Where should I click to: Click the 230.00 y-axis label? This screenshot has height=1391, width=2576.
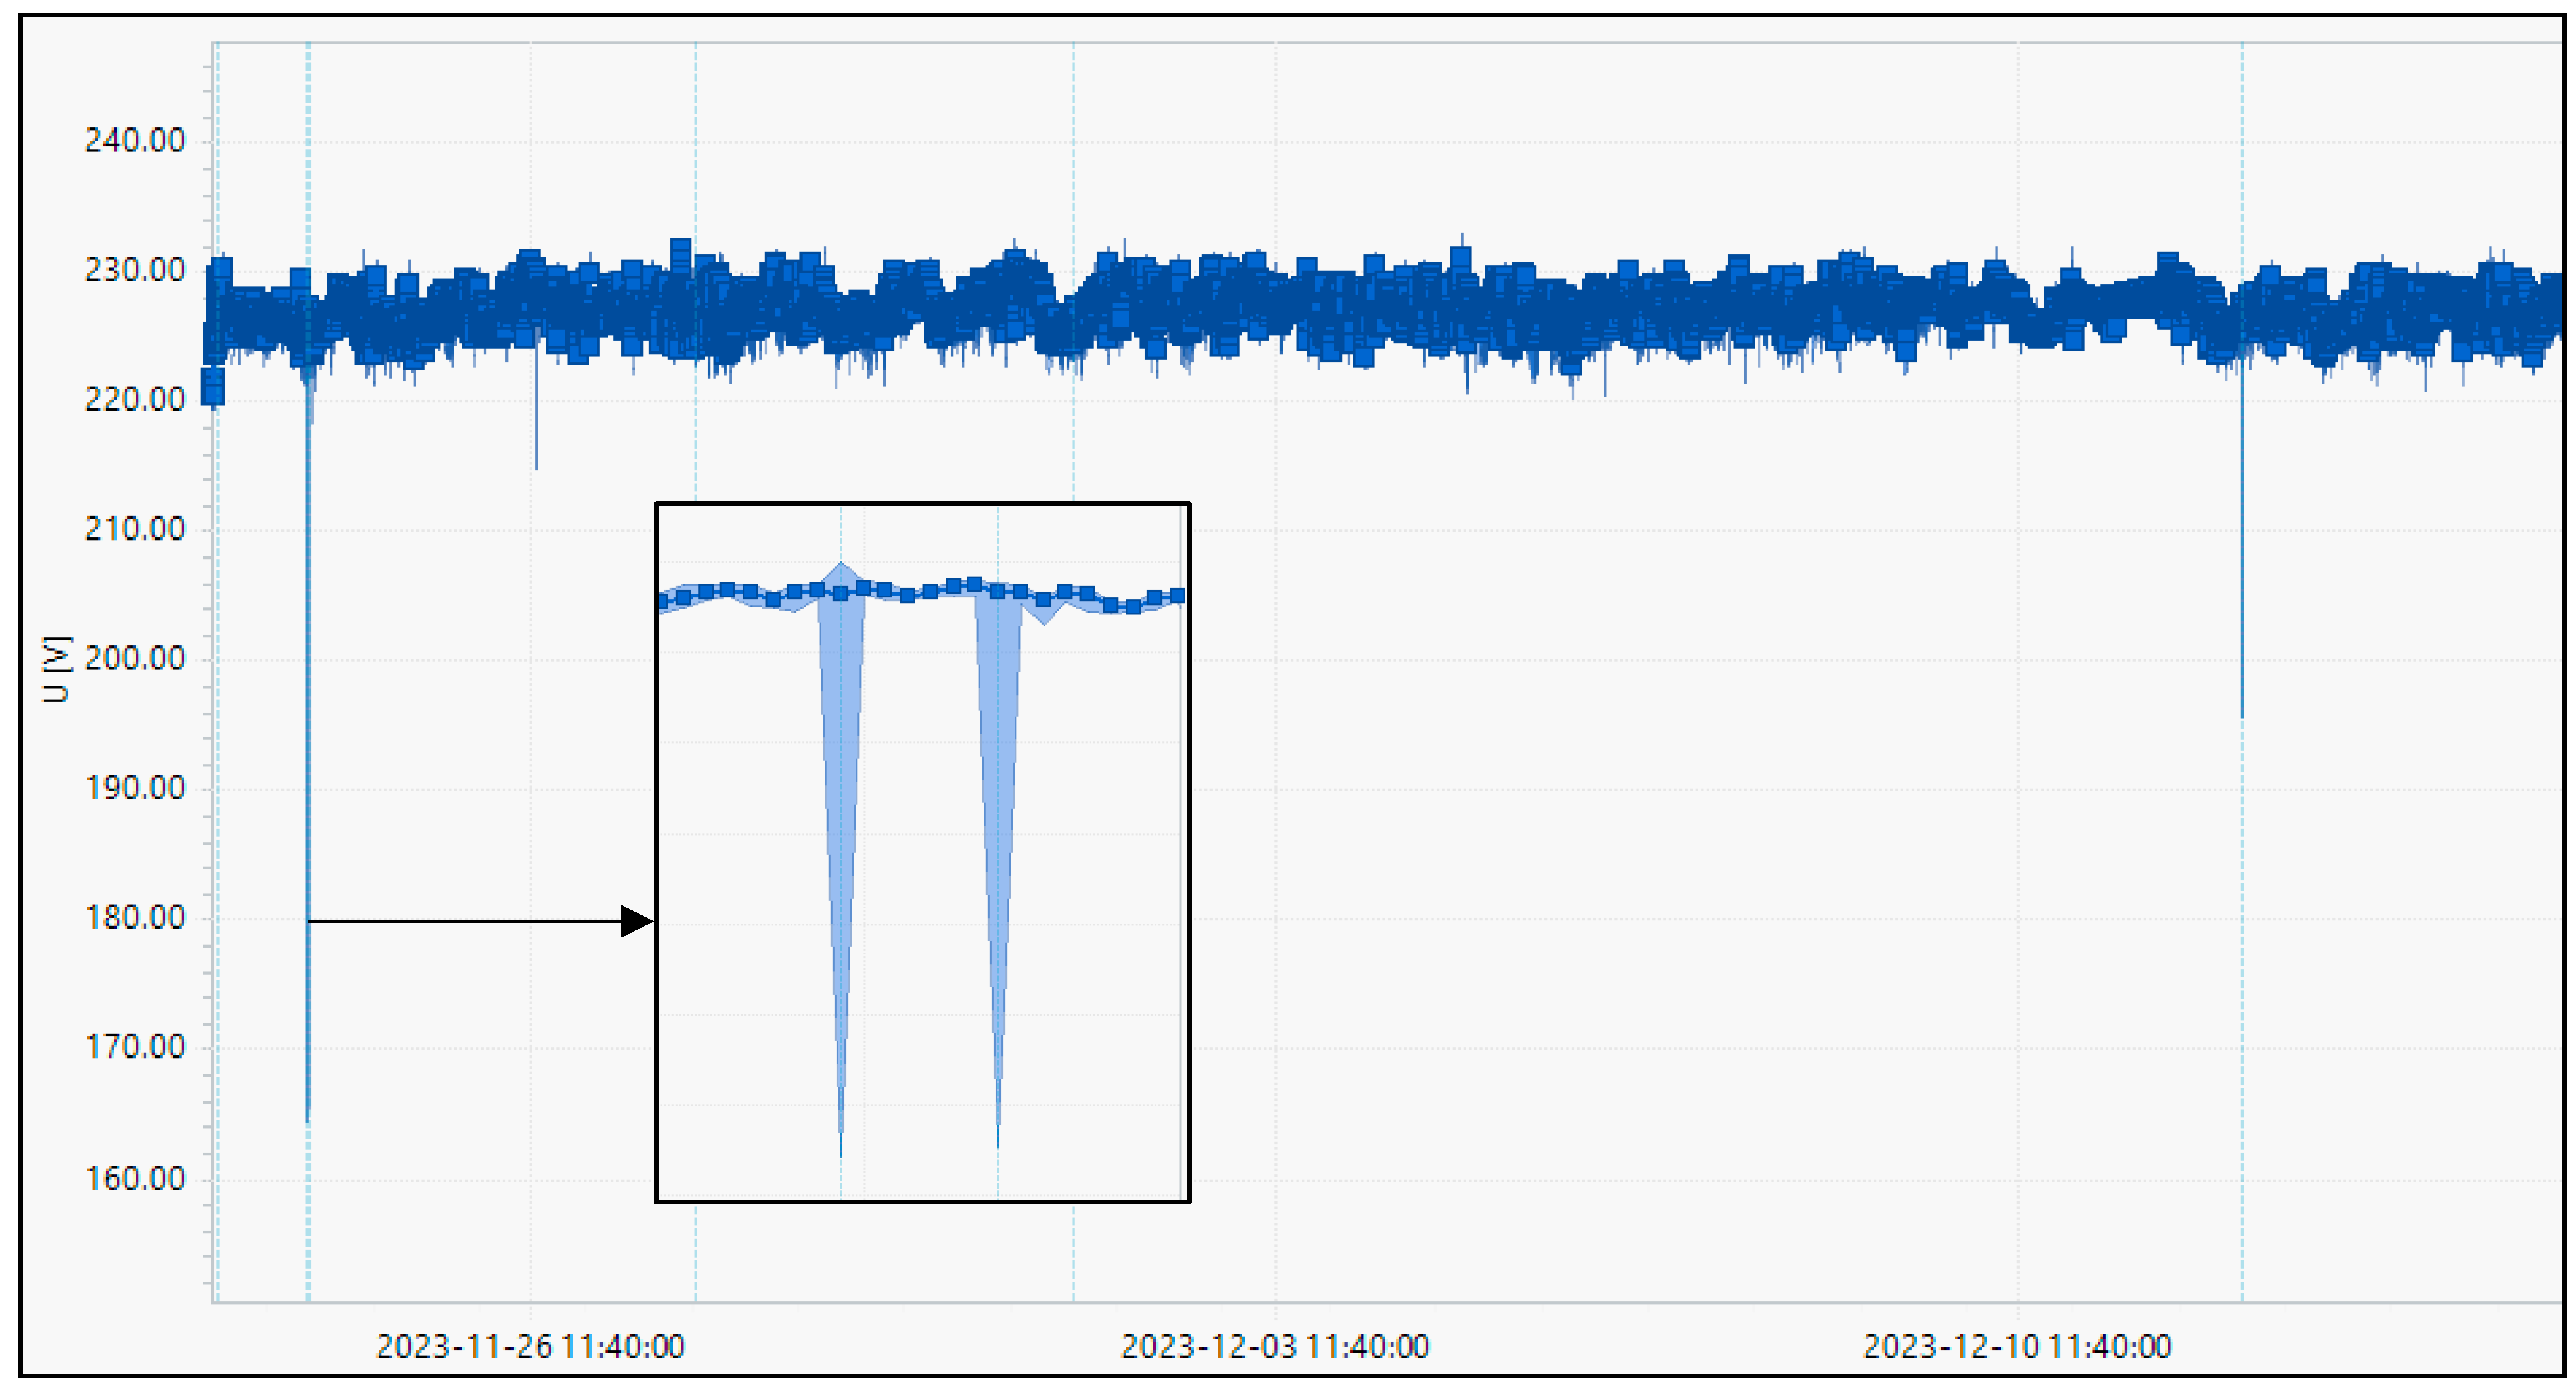click(x=135, y=270)
